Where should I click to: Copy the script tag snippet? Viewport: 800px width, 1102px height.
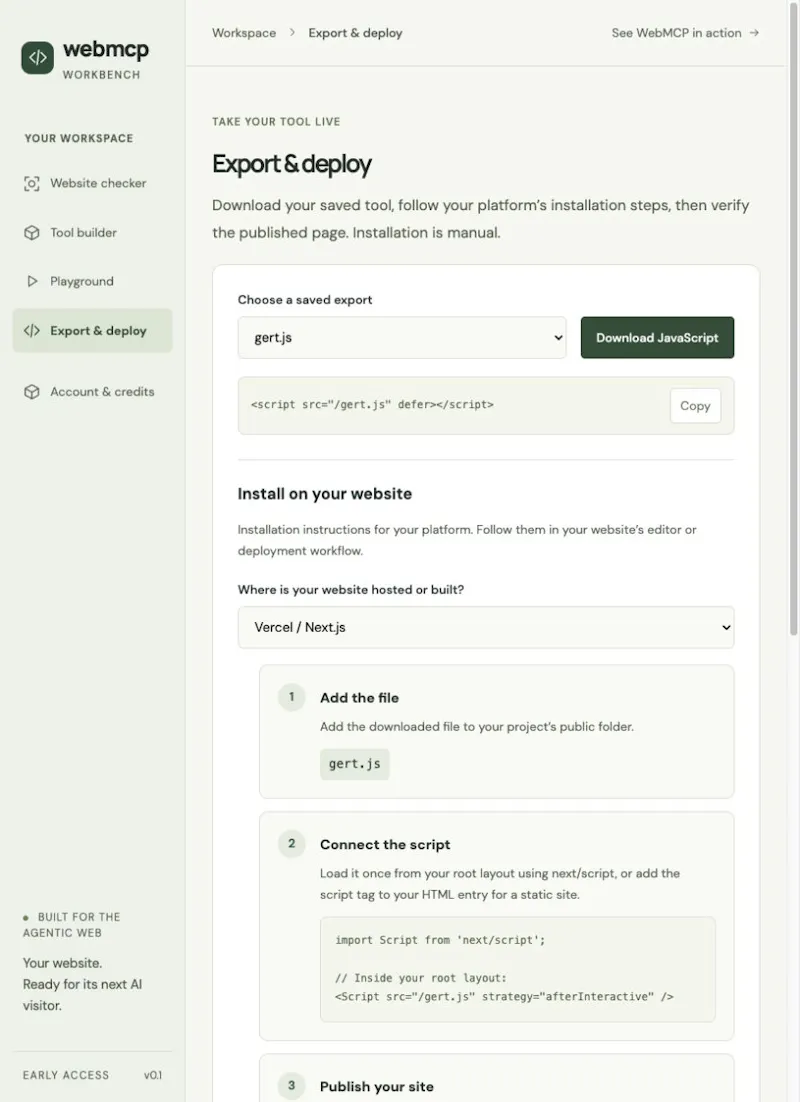click(x=695, y=406)
